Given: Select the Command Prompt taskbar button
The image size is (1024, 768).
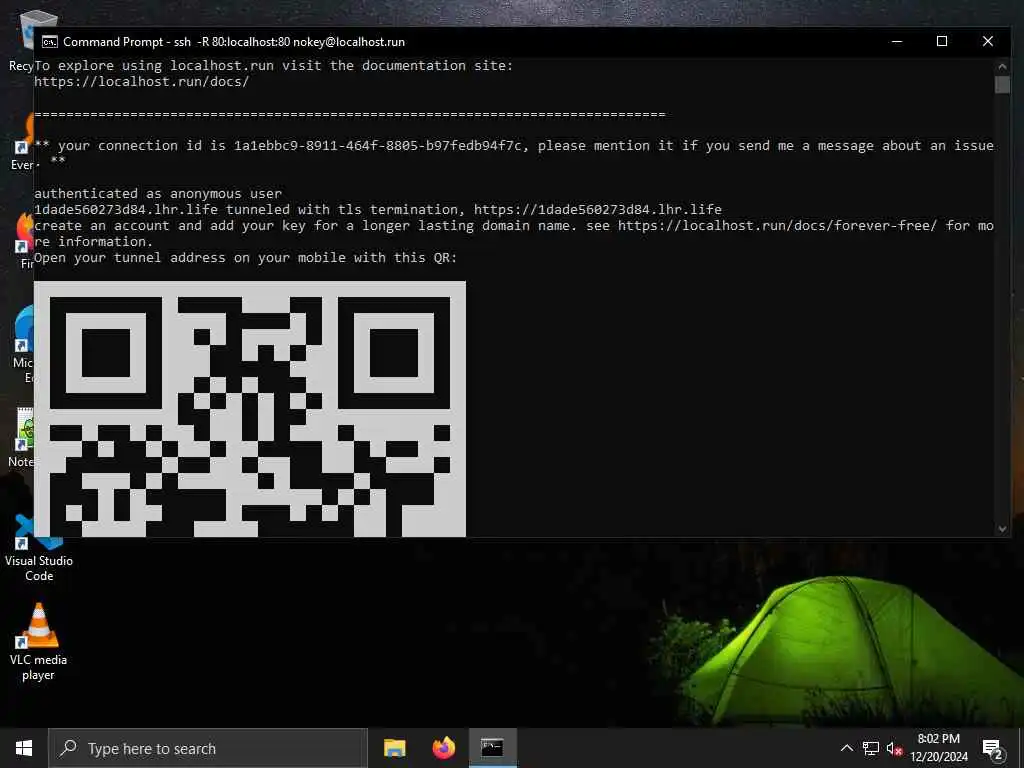Looking at the screenshot, I should [x=492, y=748].
